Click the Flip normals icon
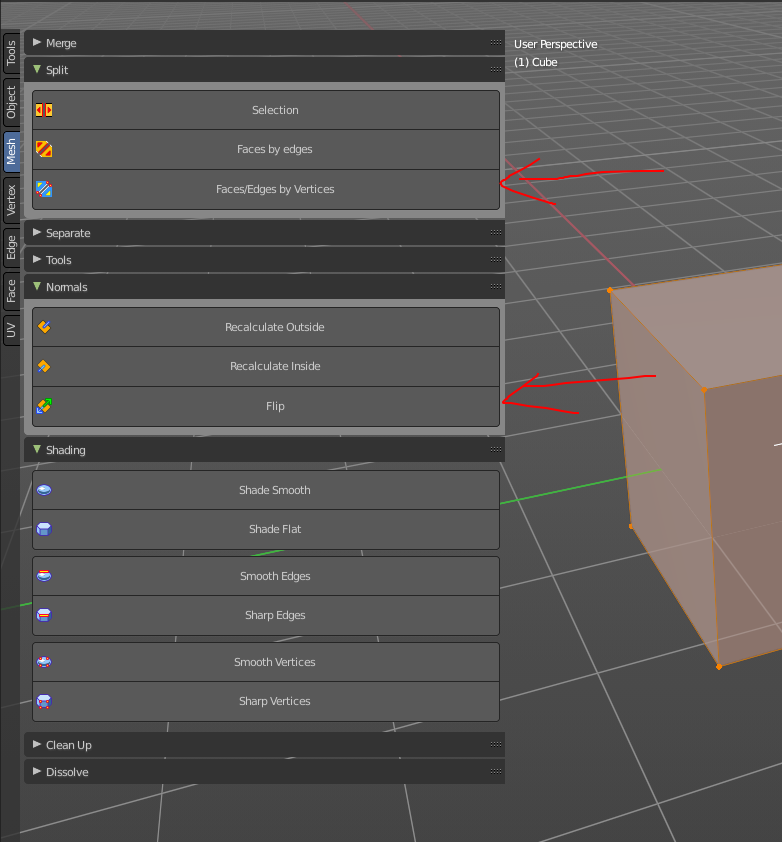Image resolution: width=782 pixels, height=842 pixels. click(44, 406)
